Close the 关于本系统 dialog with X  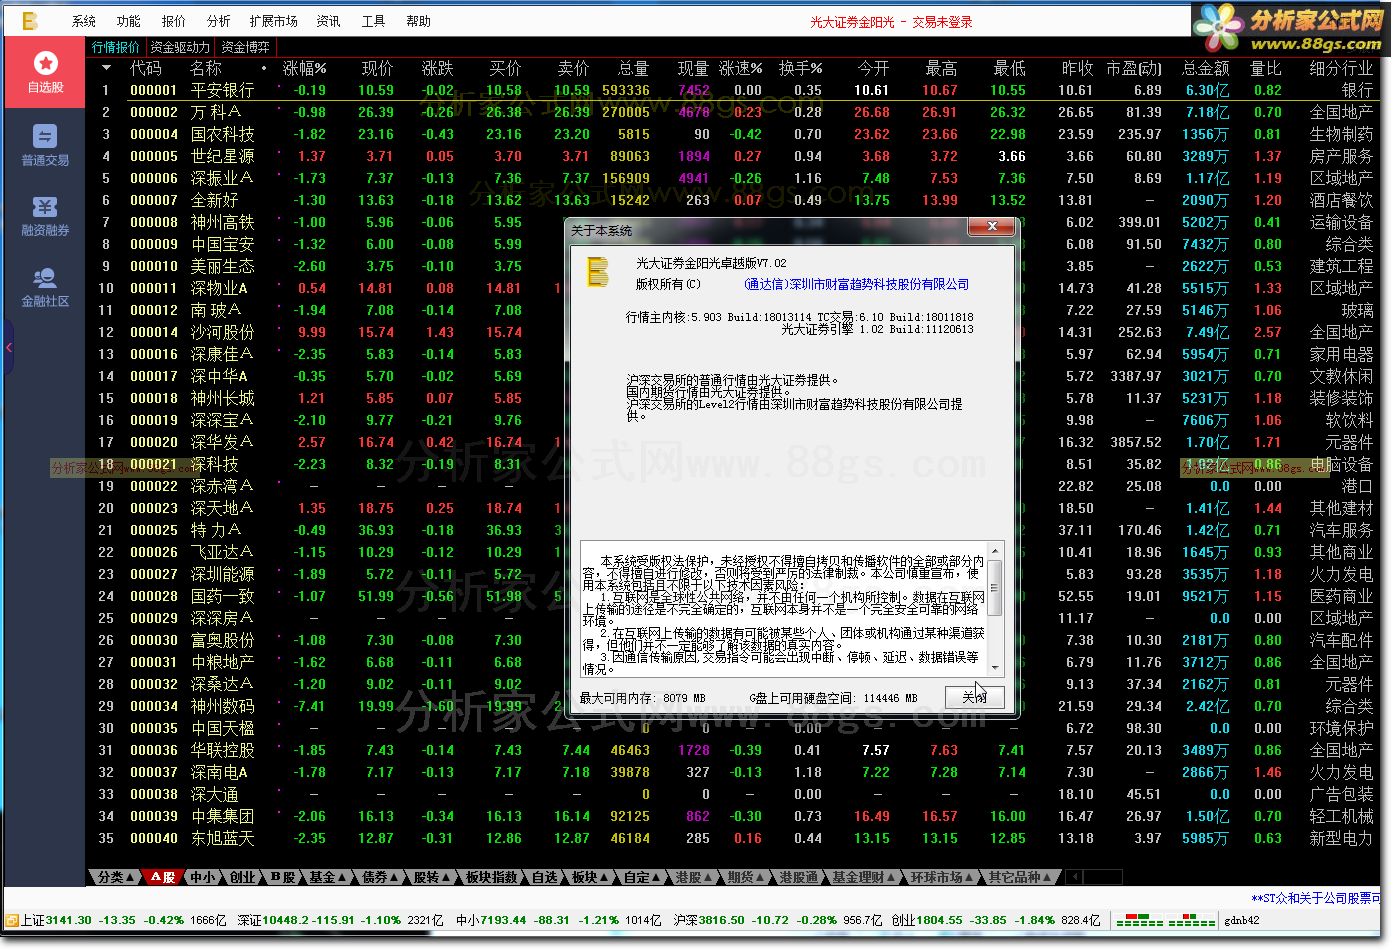[992, 227]
